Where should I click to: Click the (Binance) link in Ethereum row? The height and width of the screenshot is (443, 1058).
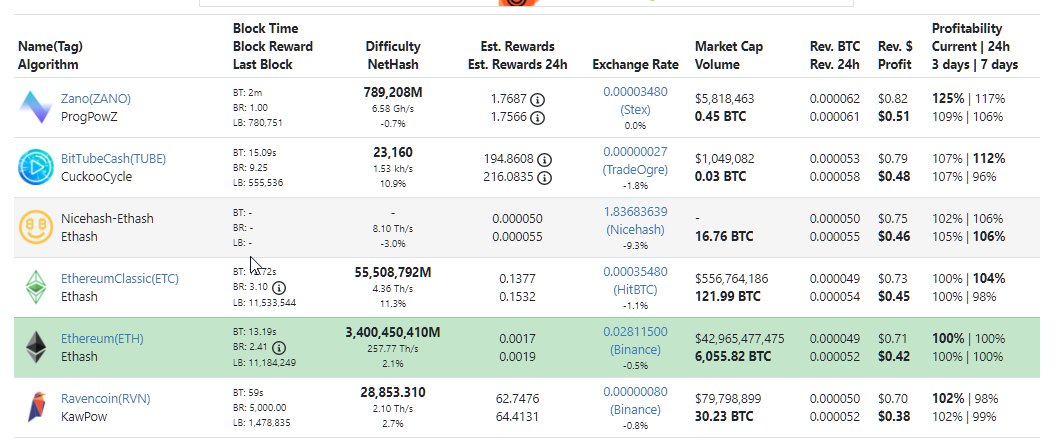635,349
